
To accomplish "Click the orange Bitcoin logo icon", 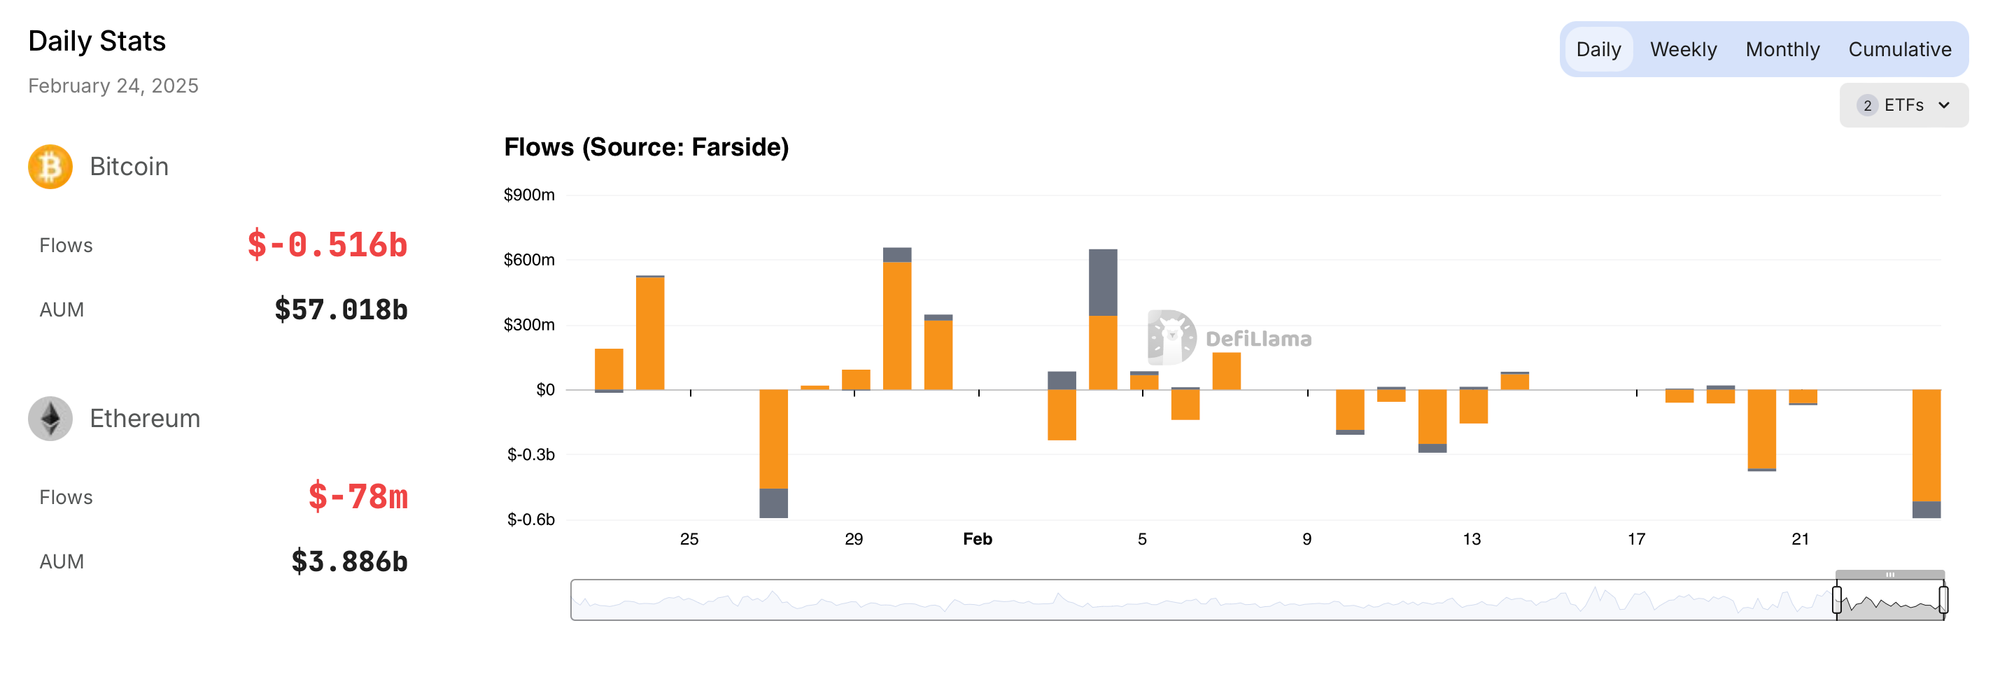I will [x=50, y=167].
